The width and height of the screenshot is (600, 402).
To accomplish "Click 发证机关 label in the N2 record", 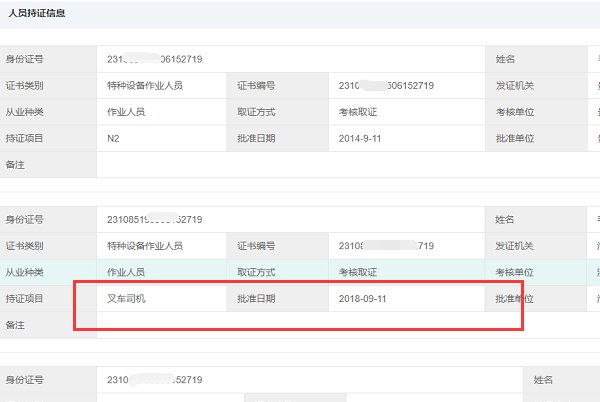I will click(515, 86).
